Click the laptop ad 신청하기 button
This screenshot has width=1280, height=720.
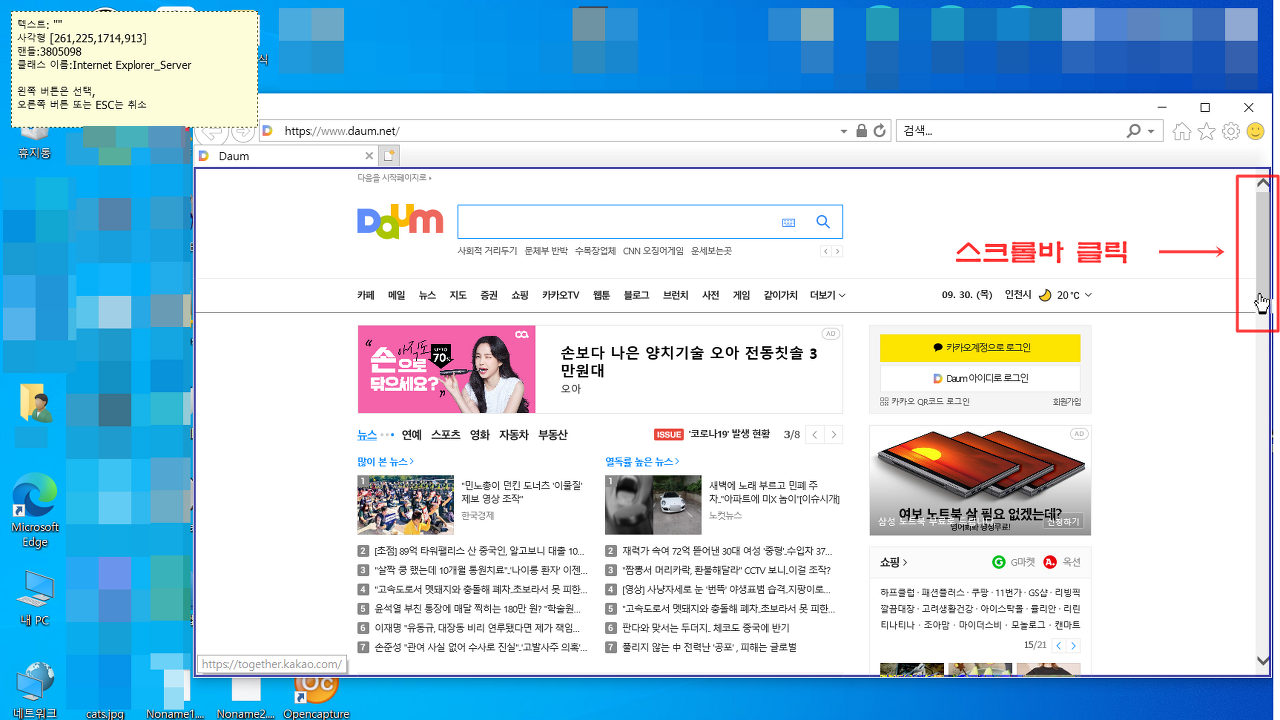click(1064, 521)
